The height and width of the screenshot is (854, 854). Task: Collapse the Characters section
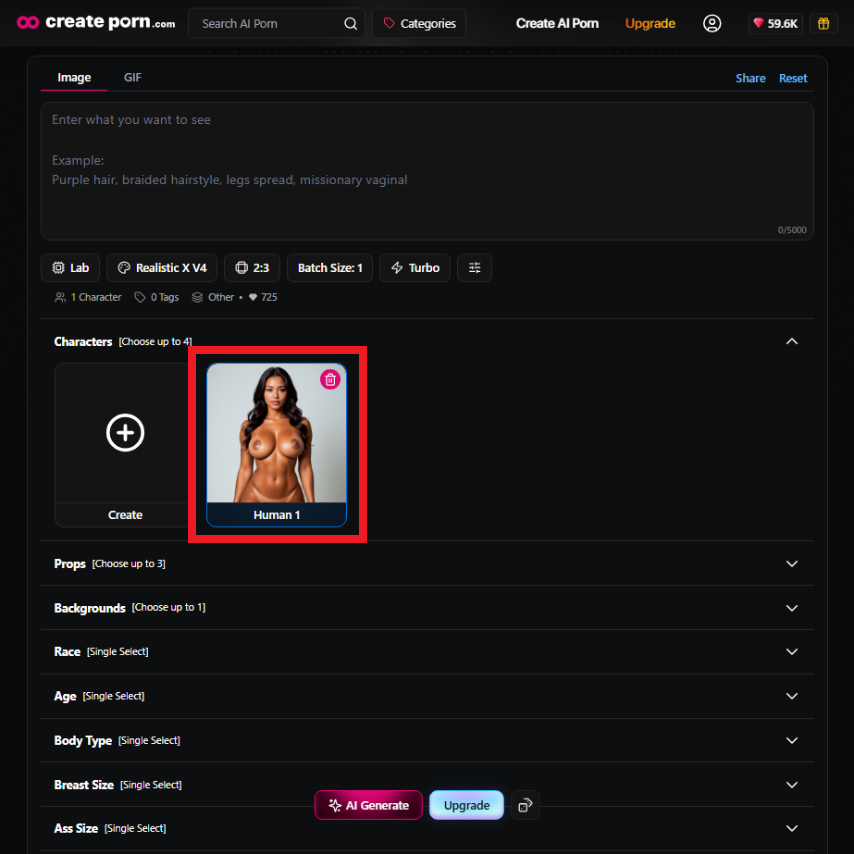(x=792, y=341)
